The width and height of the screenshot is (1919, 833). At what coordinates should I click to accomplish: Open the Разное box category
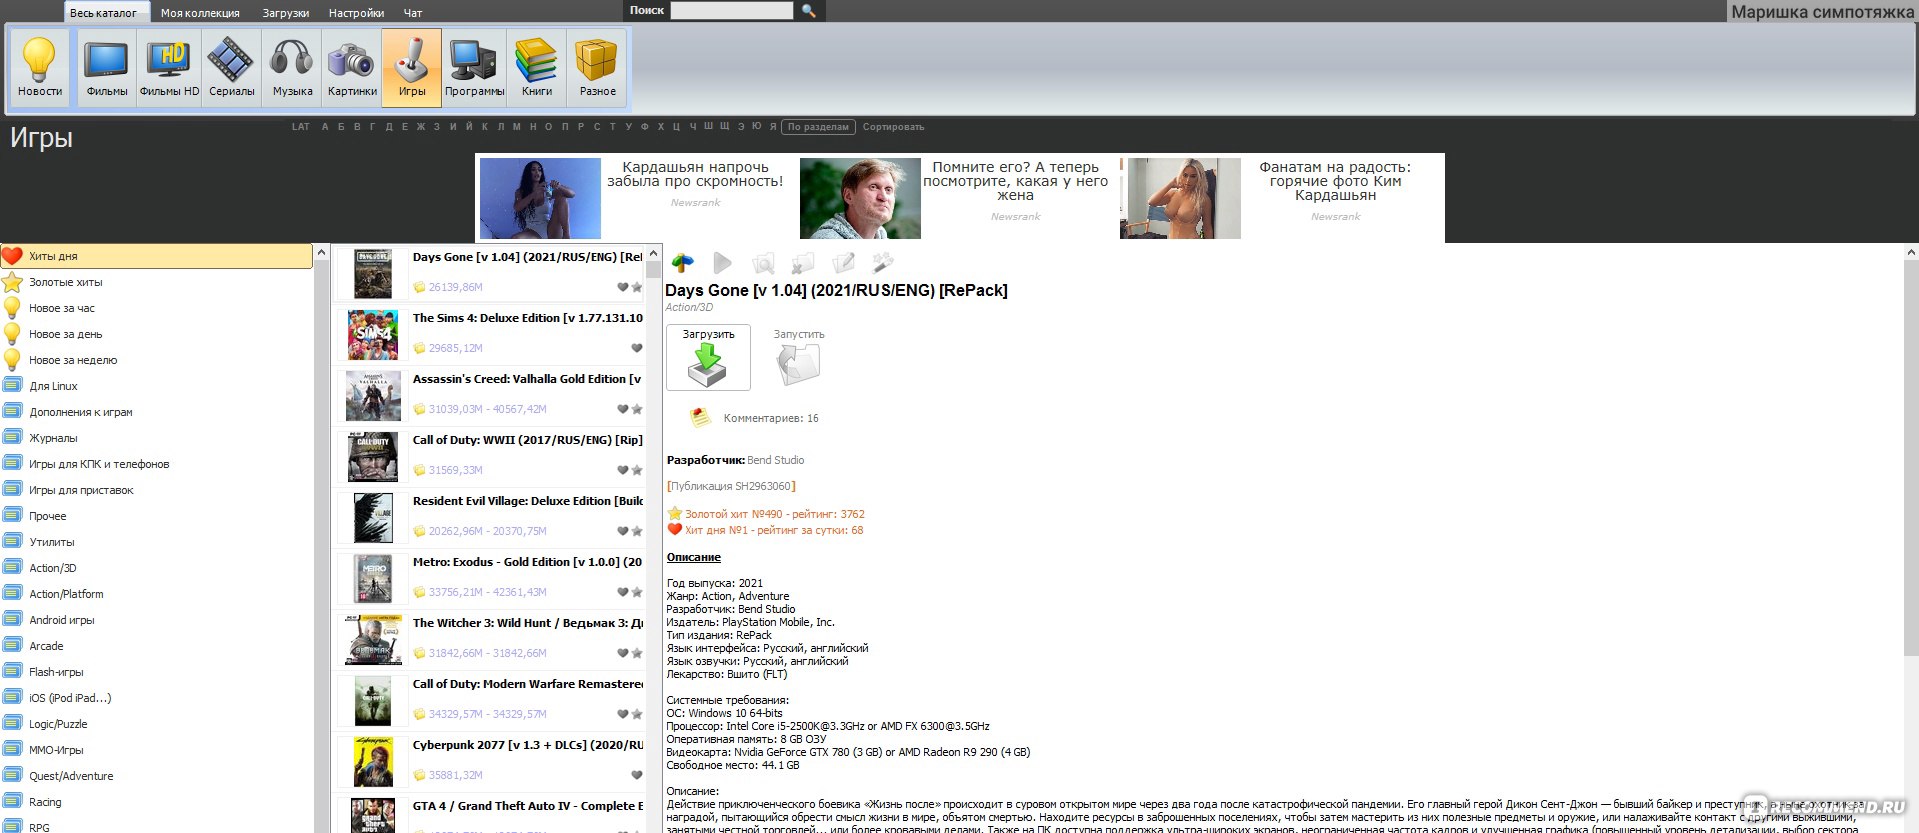tap(597, 68)
